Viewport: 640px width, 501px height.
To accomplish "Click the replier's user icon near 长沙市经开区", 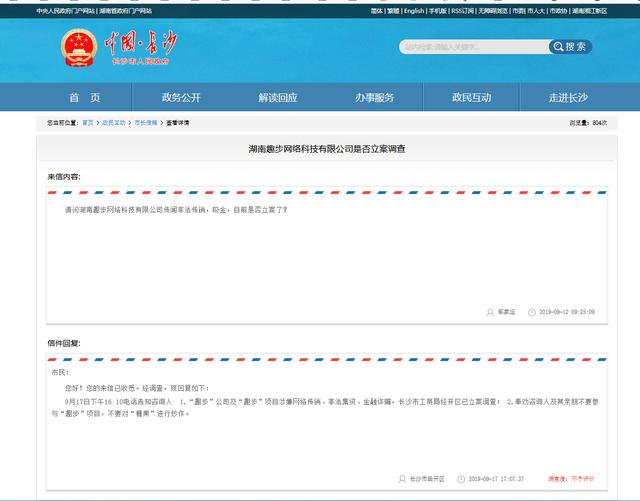I will [x=401, y=479].
